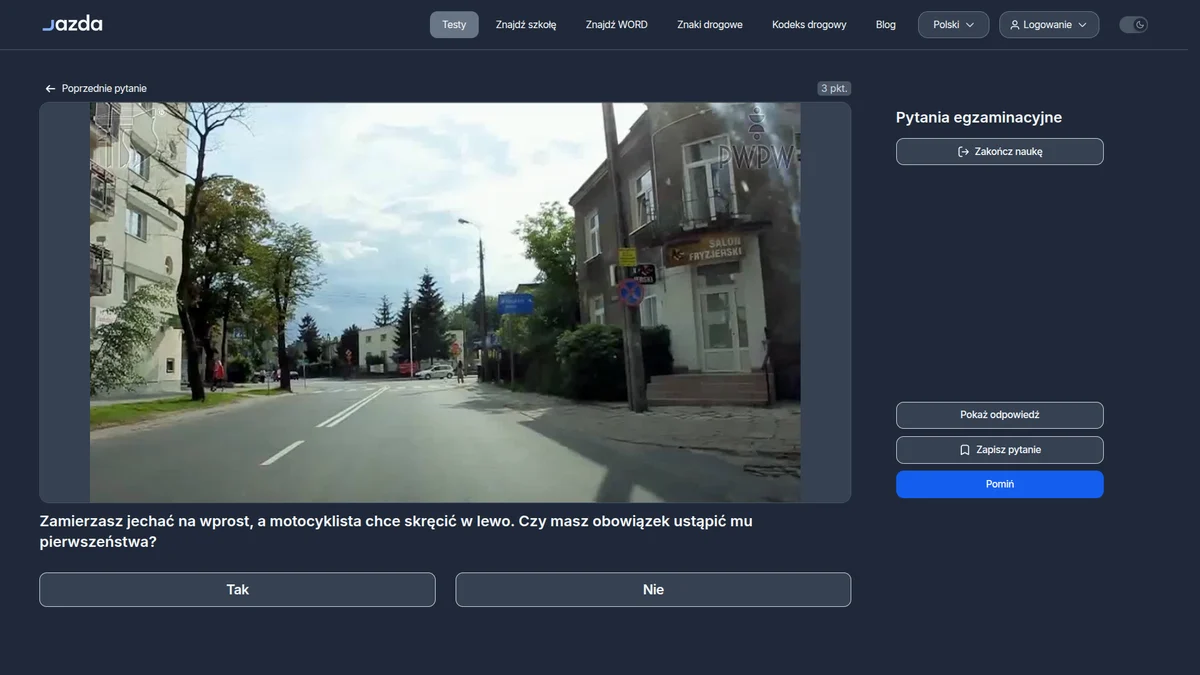Click the question text about motocyklista
Screen dimensions: 1200x675
point(396,532)
